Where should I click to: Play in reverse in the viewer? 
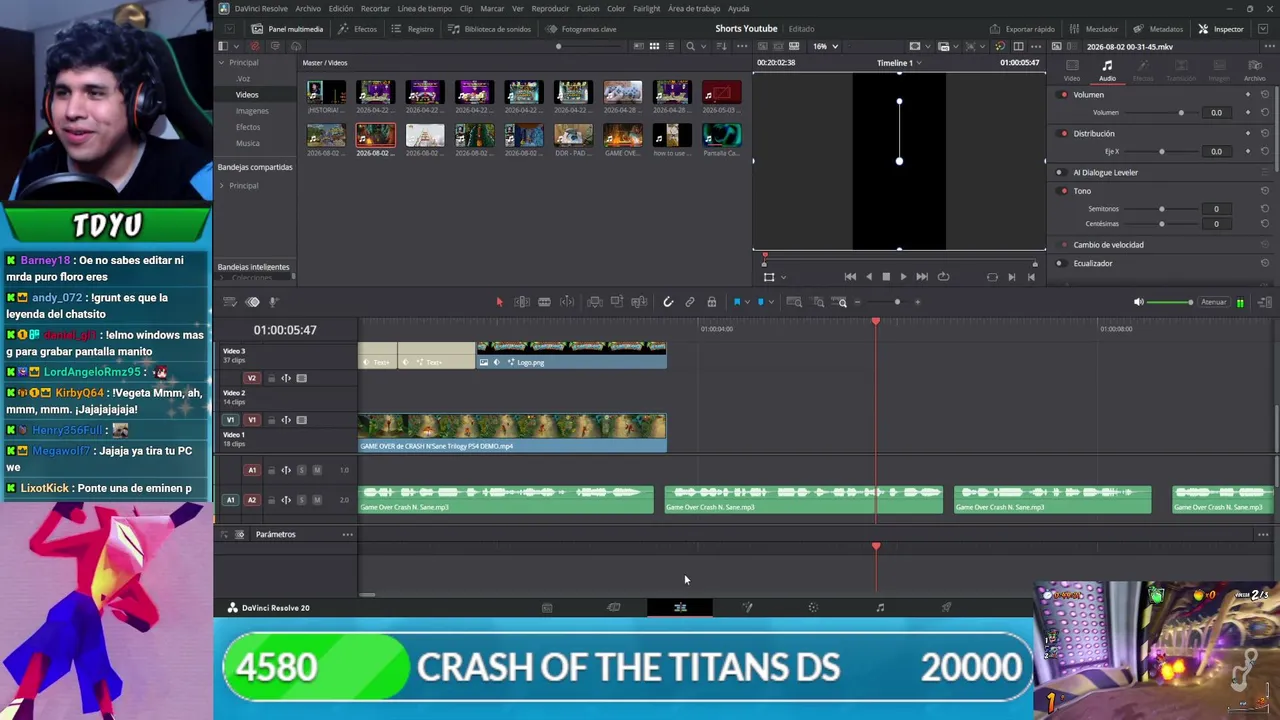tap(868, 277)
